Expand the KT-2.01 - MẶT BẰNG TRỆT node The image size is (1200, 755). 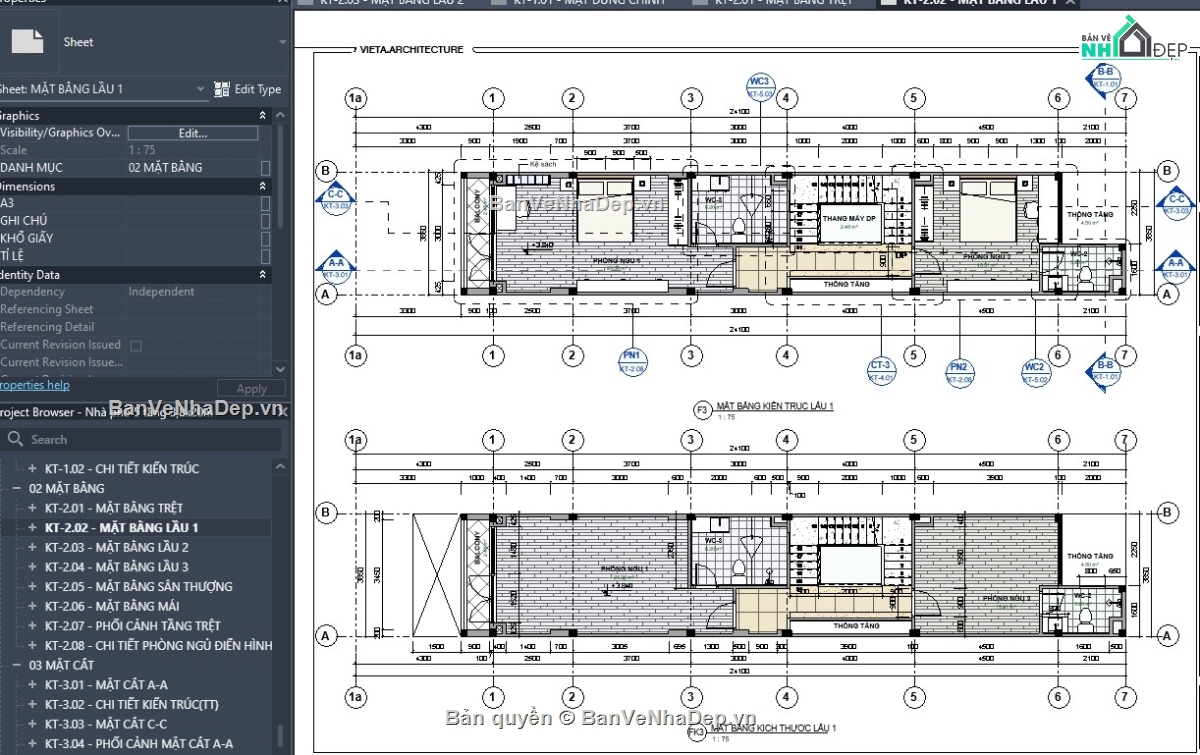click(x=32, y=508)
